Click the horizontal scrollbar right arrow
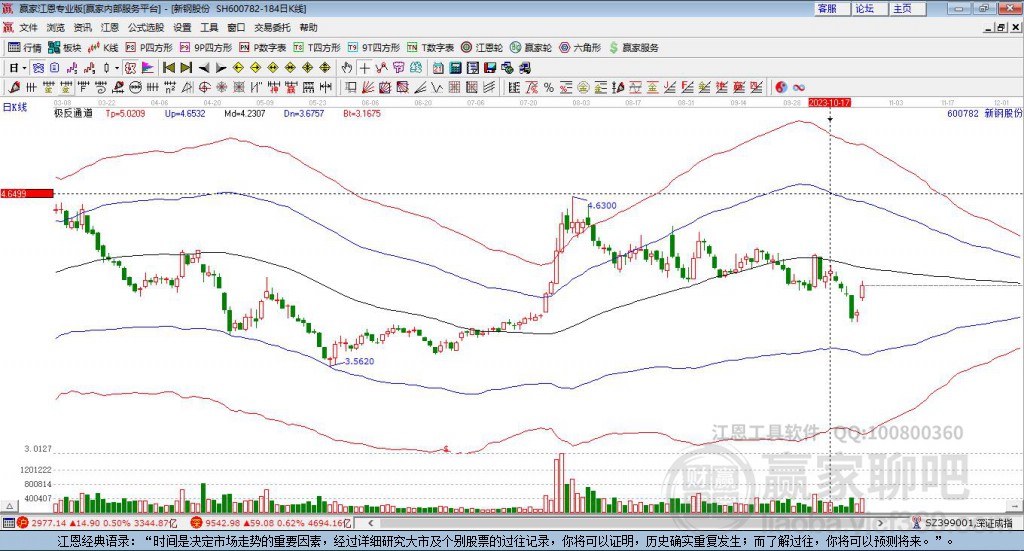 (x=880, y=523)
